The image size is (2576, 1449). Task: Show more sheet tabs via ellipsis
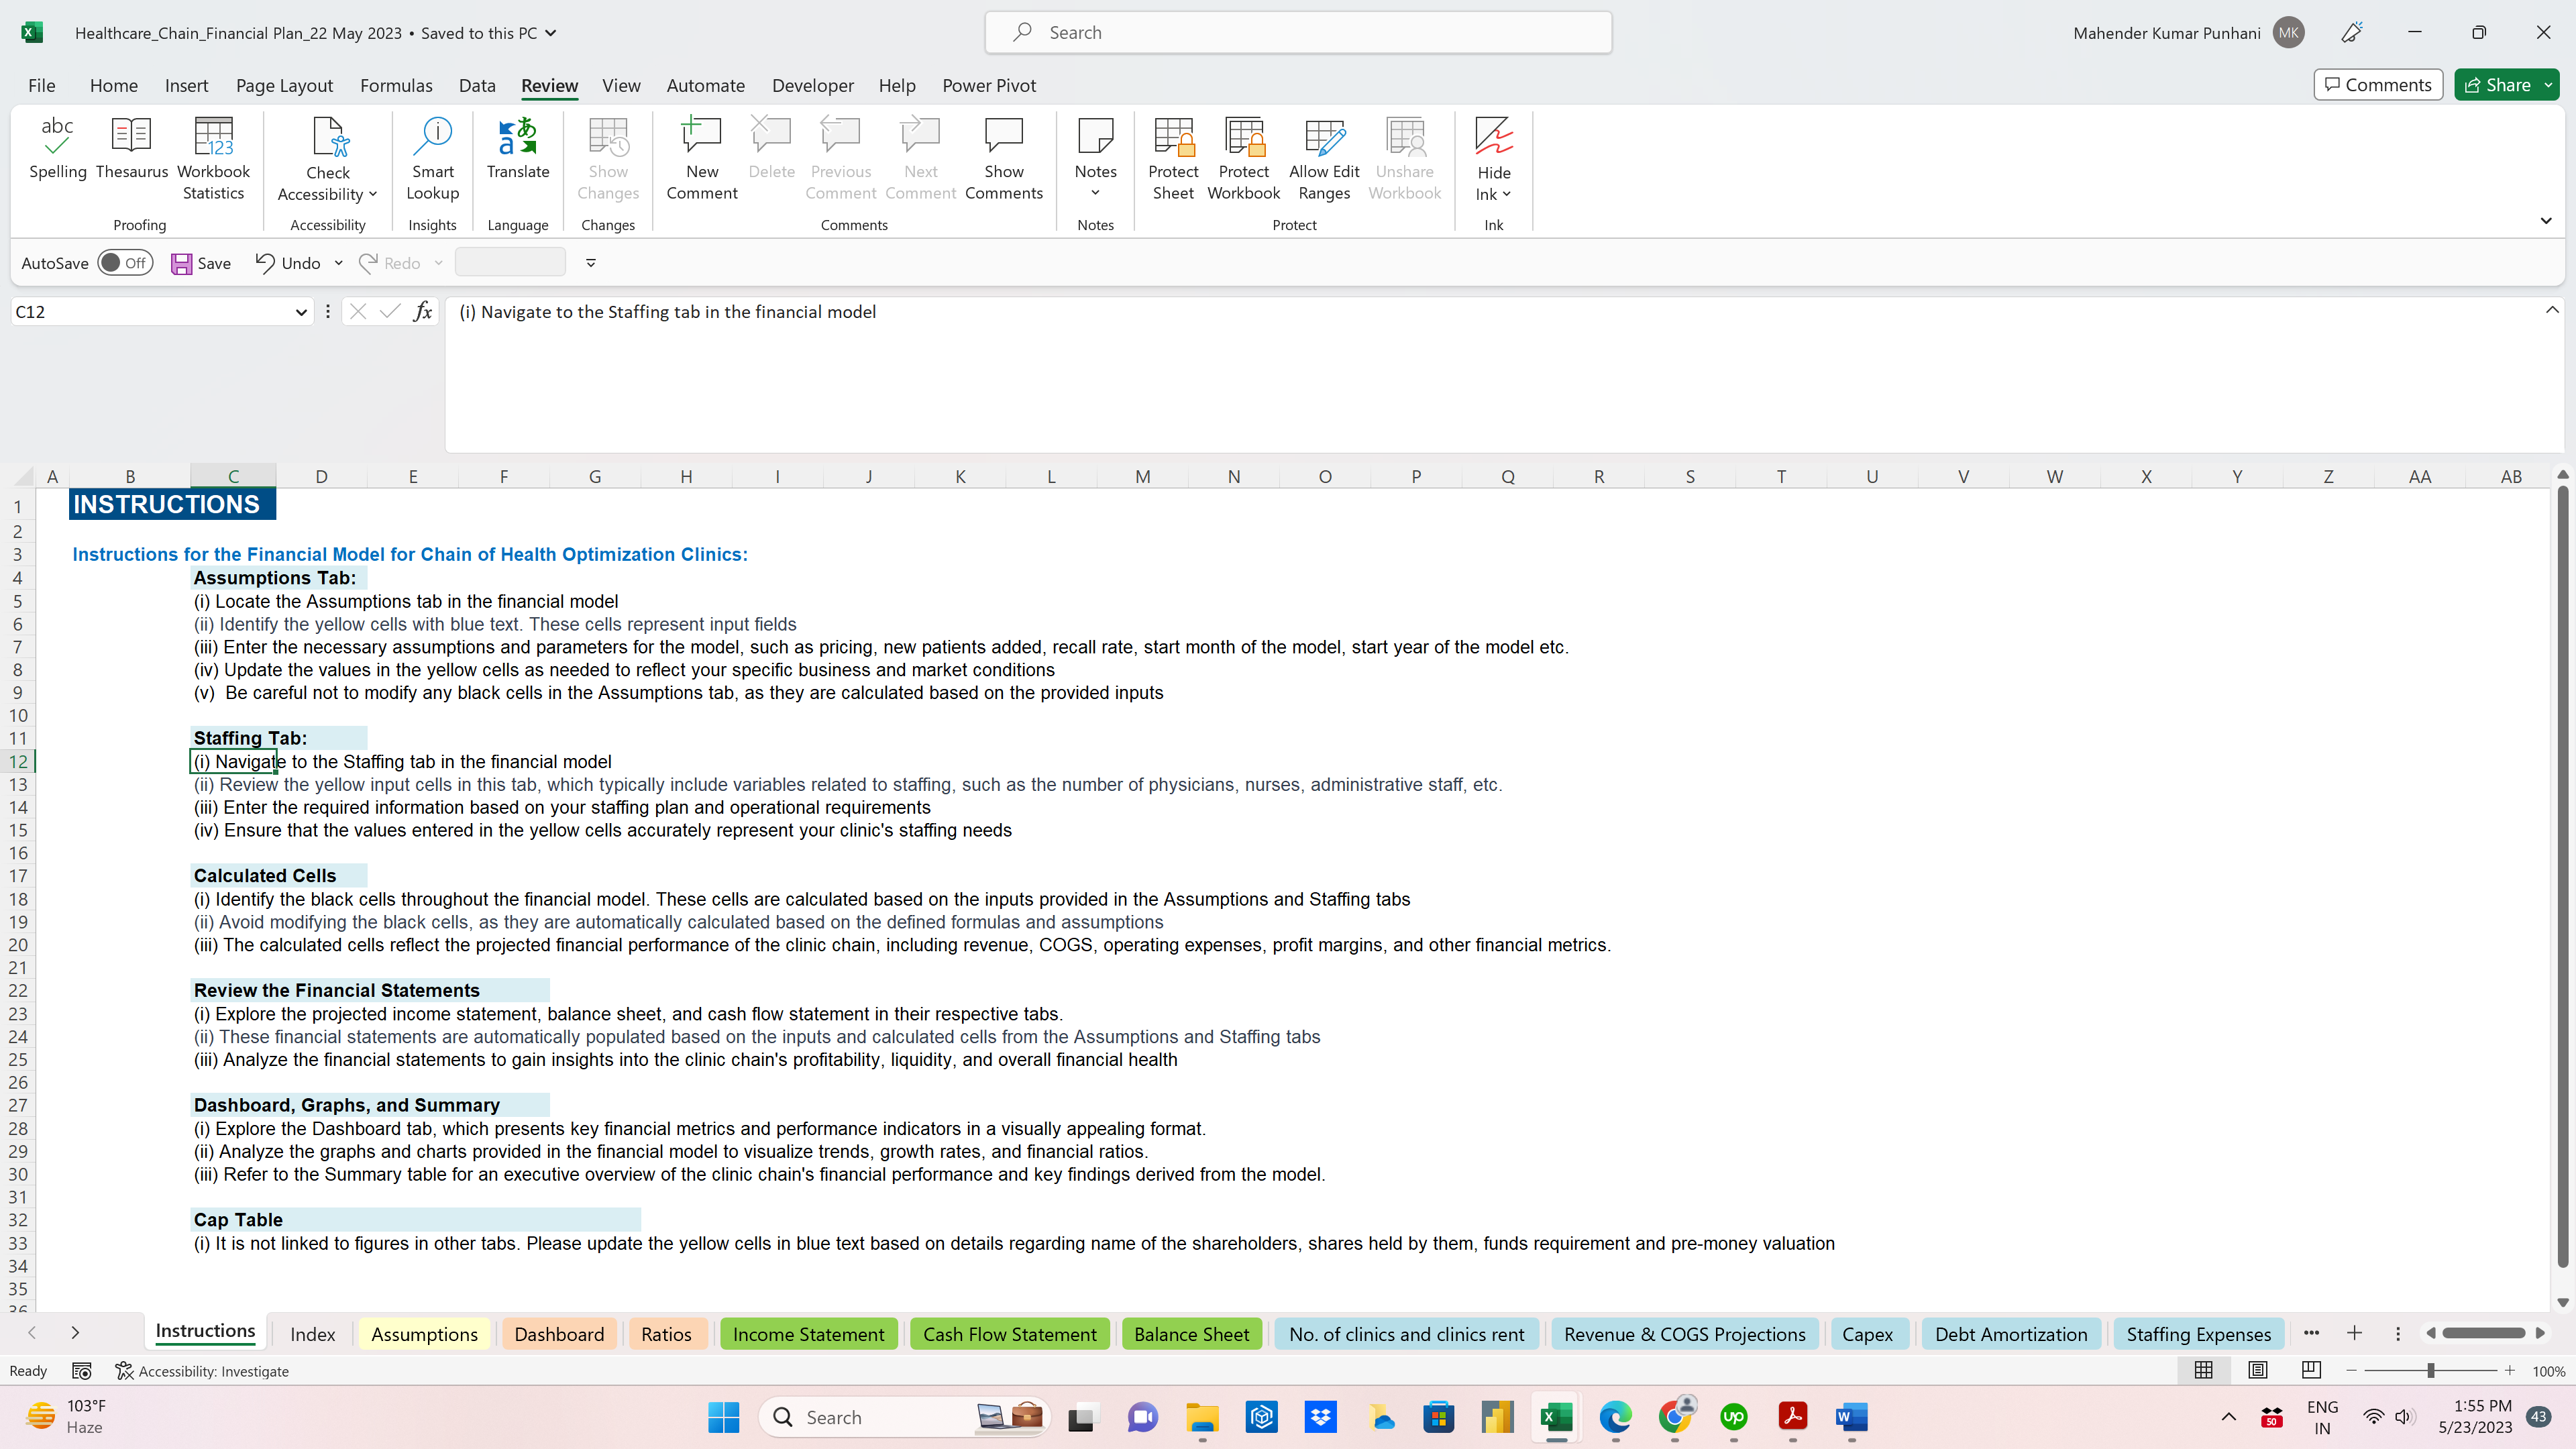pyautogui.click(x=2311, y=1333)
